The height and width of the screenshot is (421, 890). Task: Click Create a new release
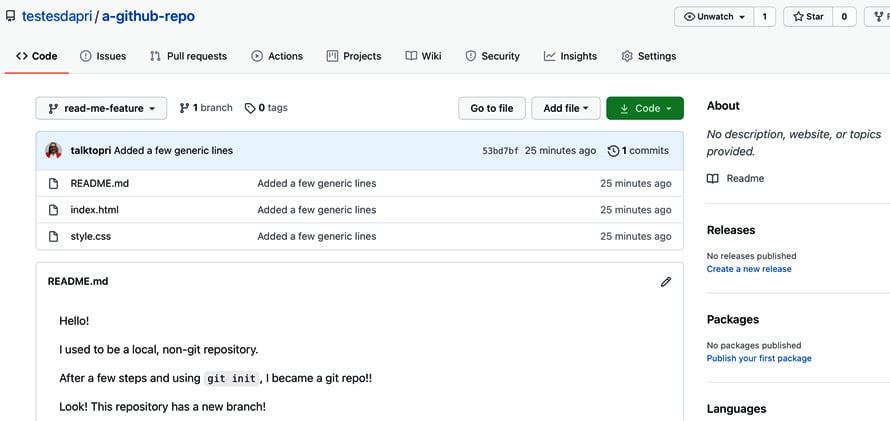[749, 269]
